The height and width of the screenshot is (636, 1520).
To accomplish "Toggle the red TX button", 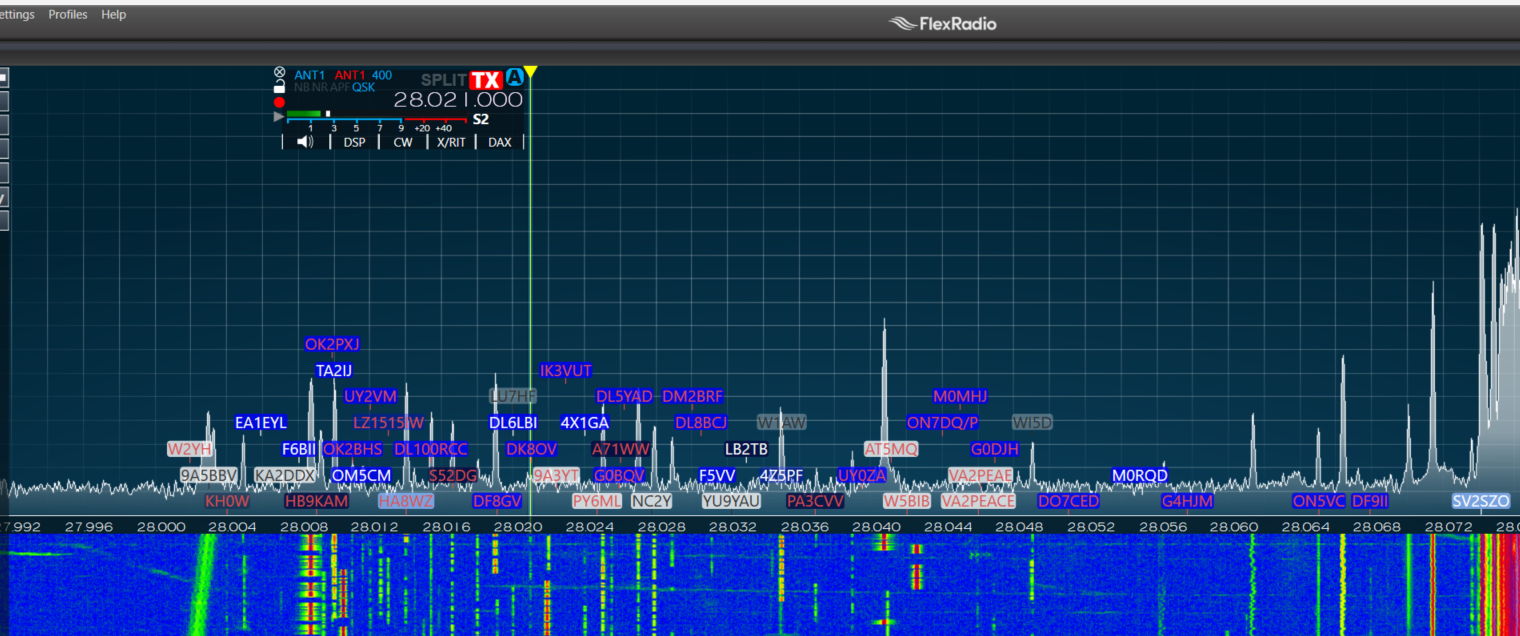I will point(485,80).
